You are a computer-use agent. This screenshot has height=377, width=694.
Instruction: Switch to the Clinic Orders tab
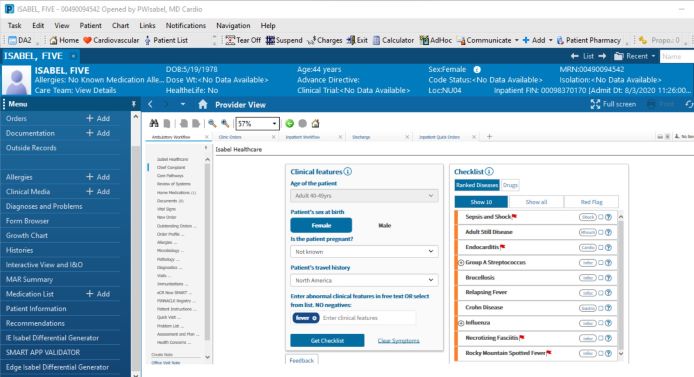pos(230,137)
